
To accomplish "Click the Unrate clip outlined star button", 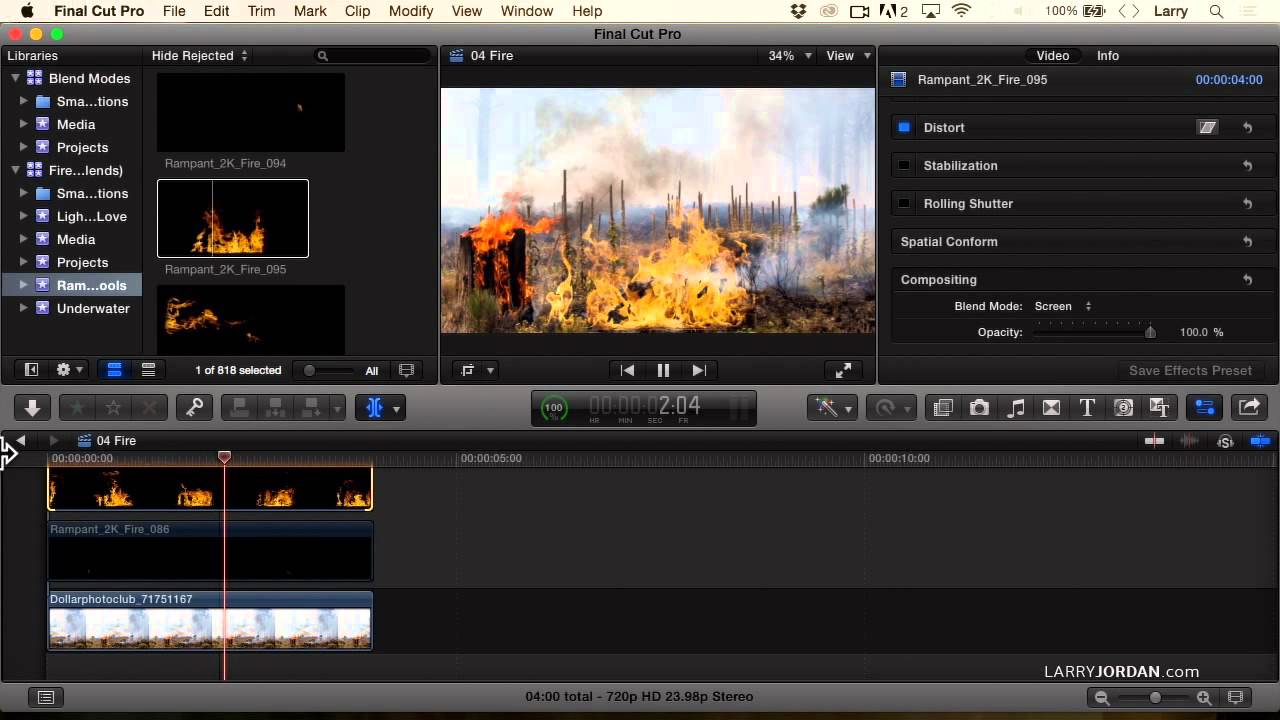I will [114, 407].
